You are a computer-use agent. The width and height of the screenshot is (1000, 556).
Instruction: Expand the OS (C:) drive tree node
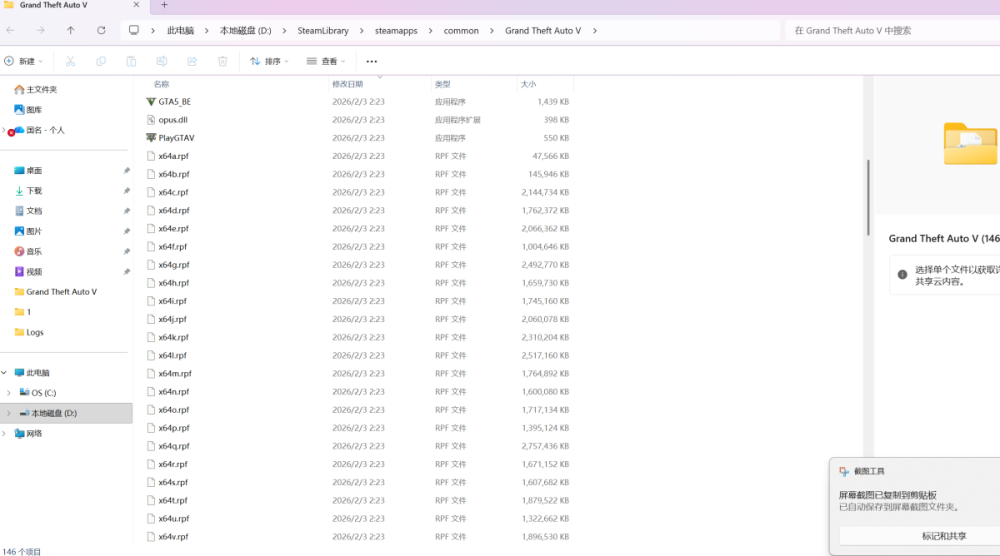click(x=9, y=393)
